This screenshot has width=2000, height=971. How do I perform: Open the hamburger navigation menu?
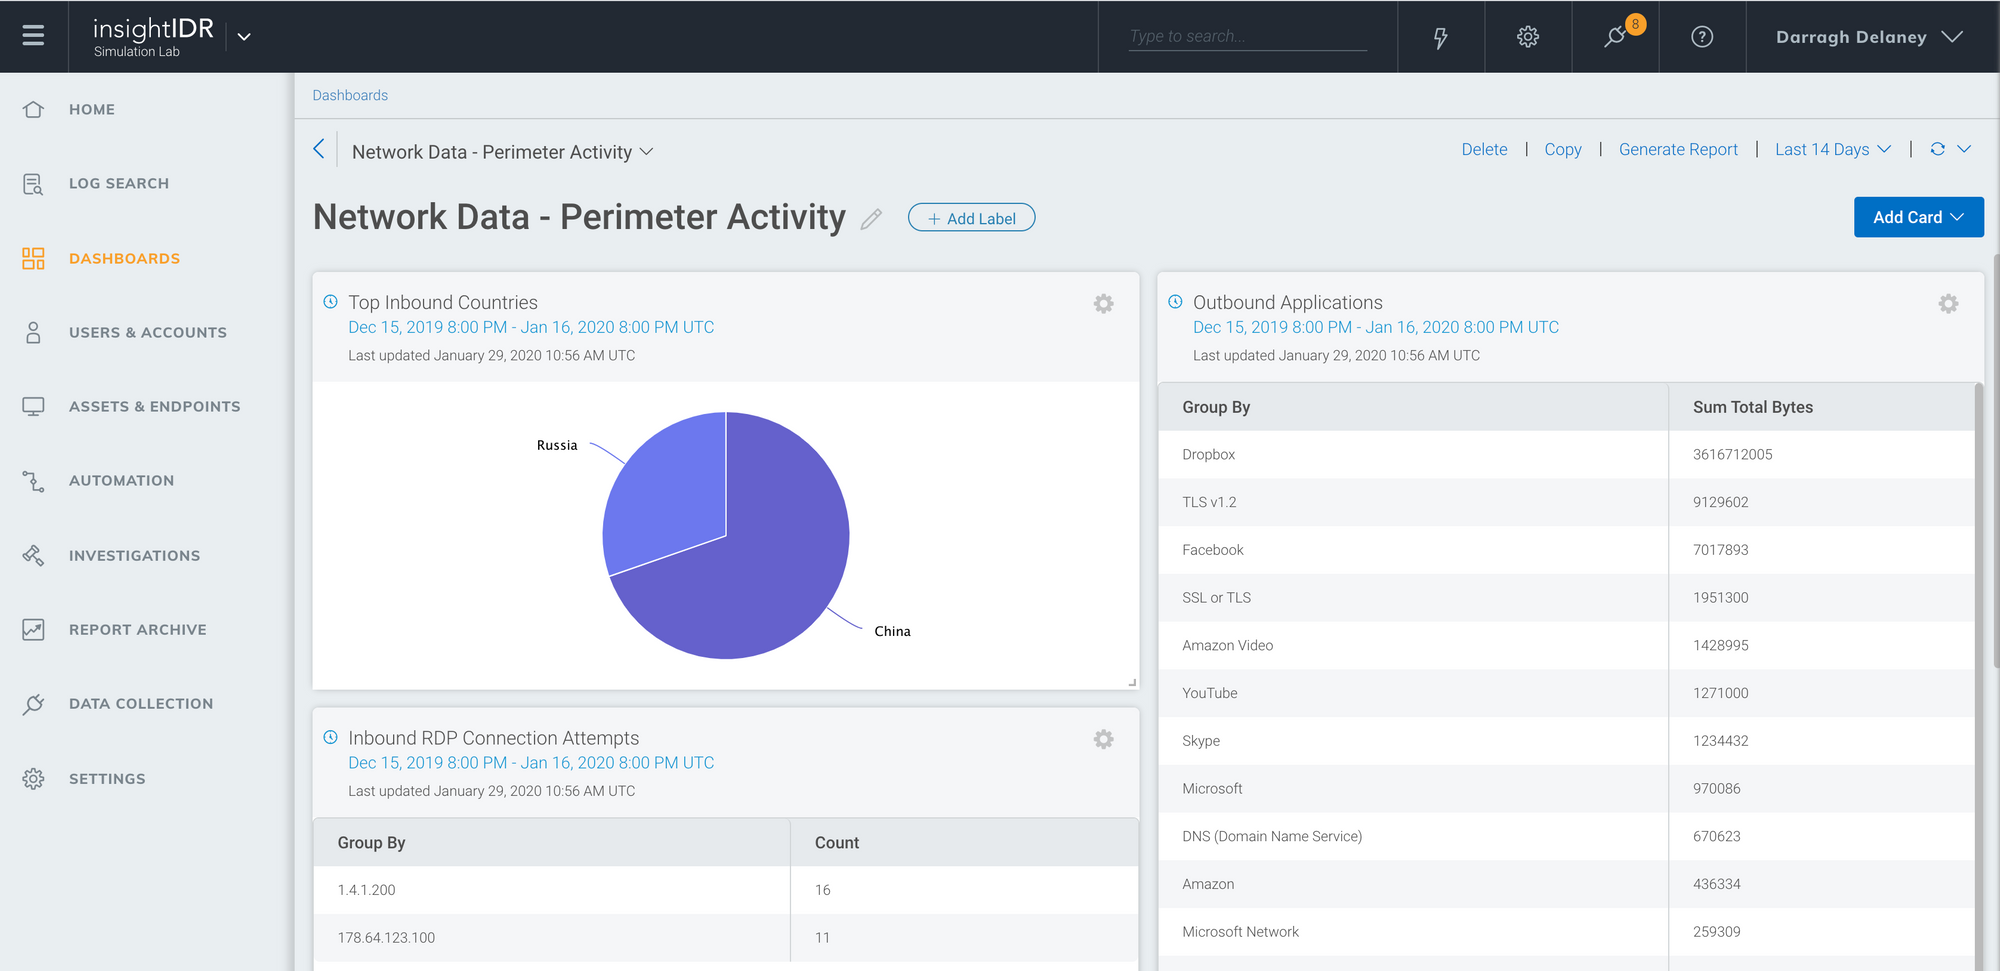[33, 36]
